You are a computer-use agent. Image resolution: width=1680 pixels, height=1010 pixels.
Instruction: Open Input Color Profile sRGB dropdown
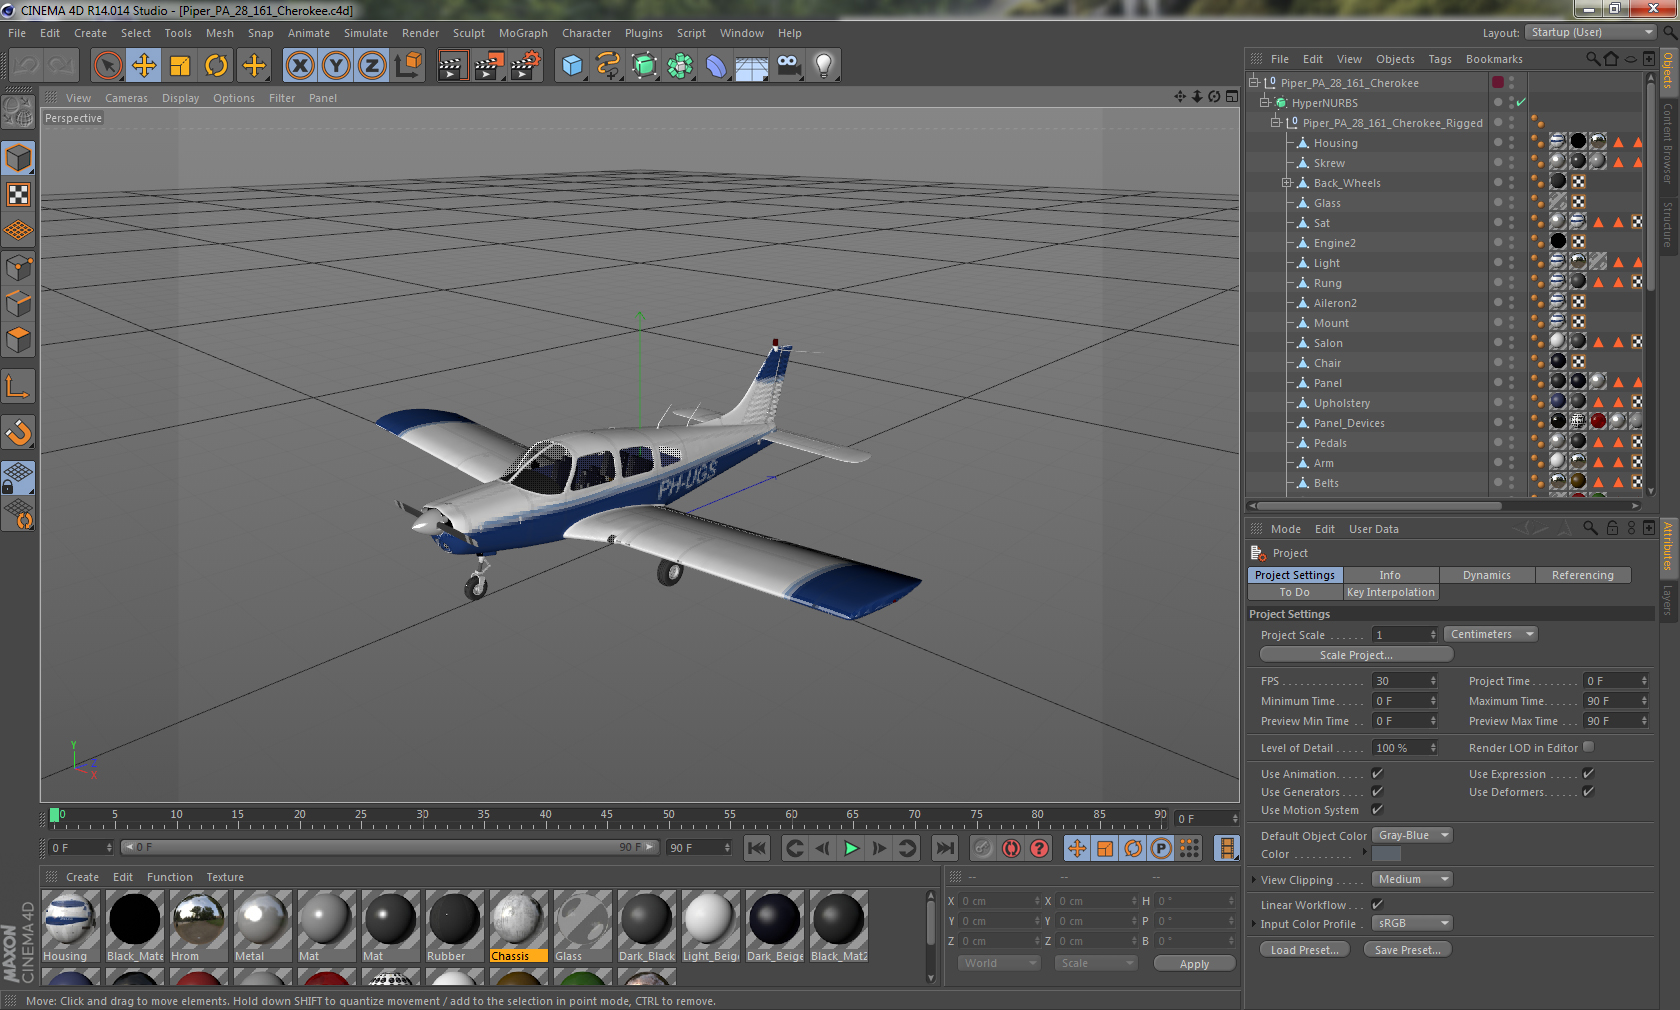(x=1412, y=923)
